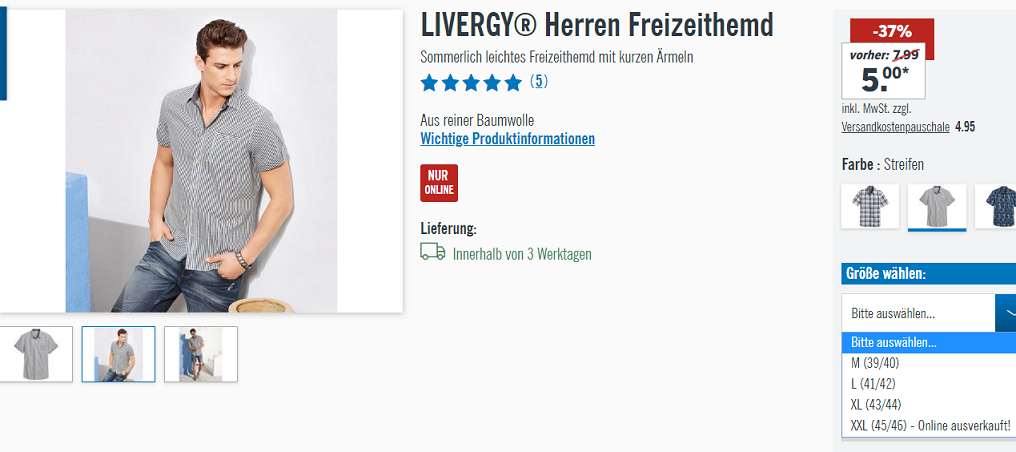Click the red -37% discount badge
Screen dimensions: 1016x452
coord(892,31)
